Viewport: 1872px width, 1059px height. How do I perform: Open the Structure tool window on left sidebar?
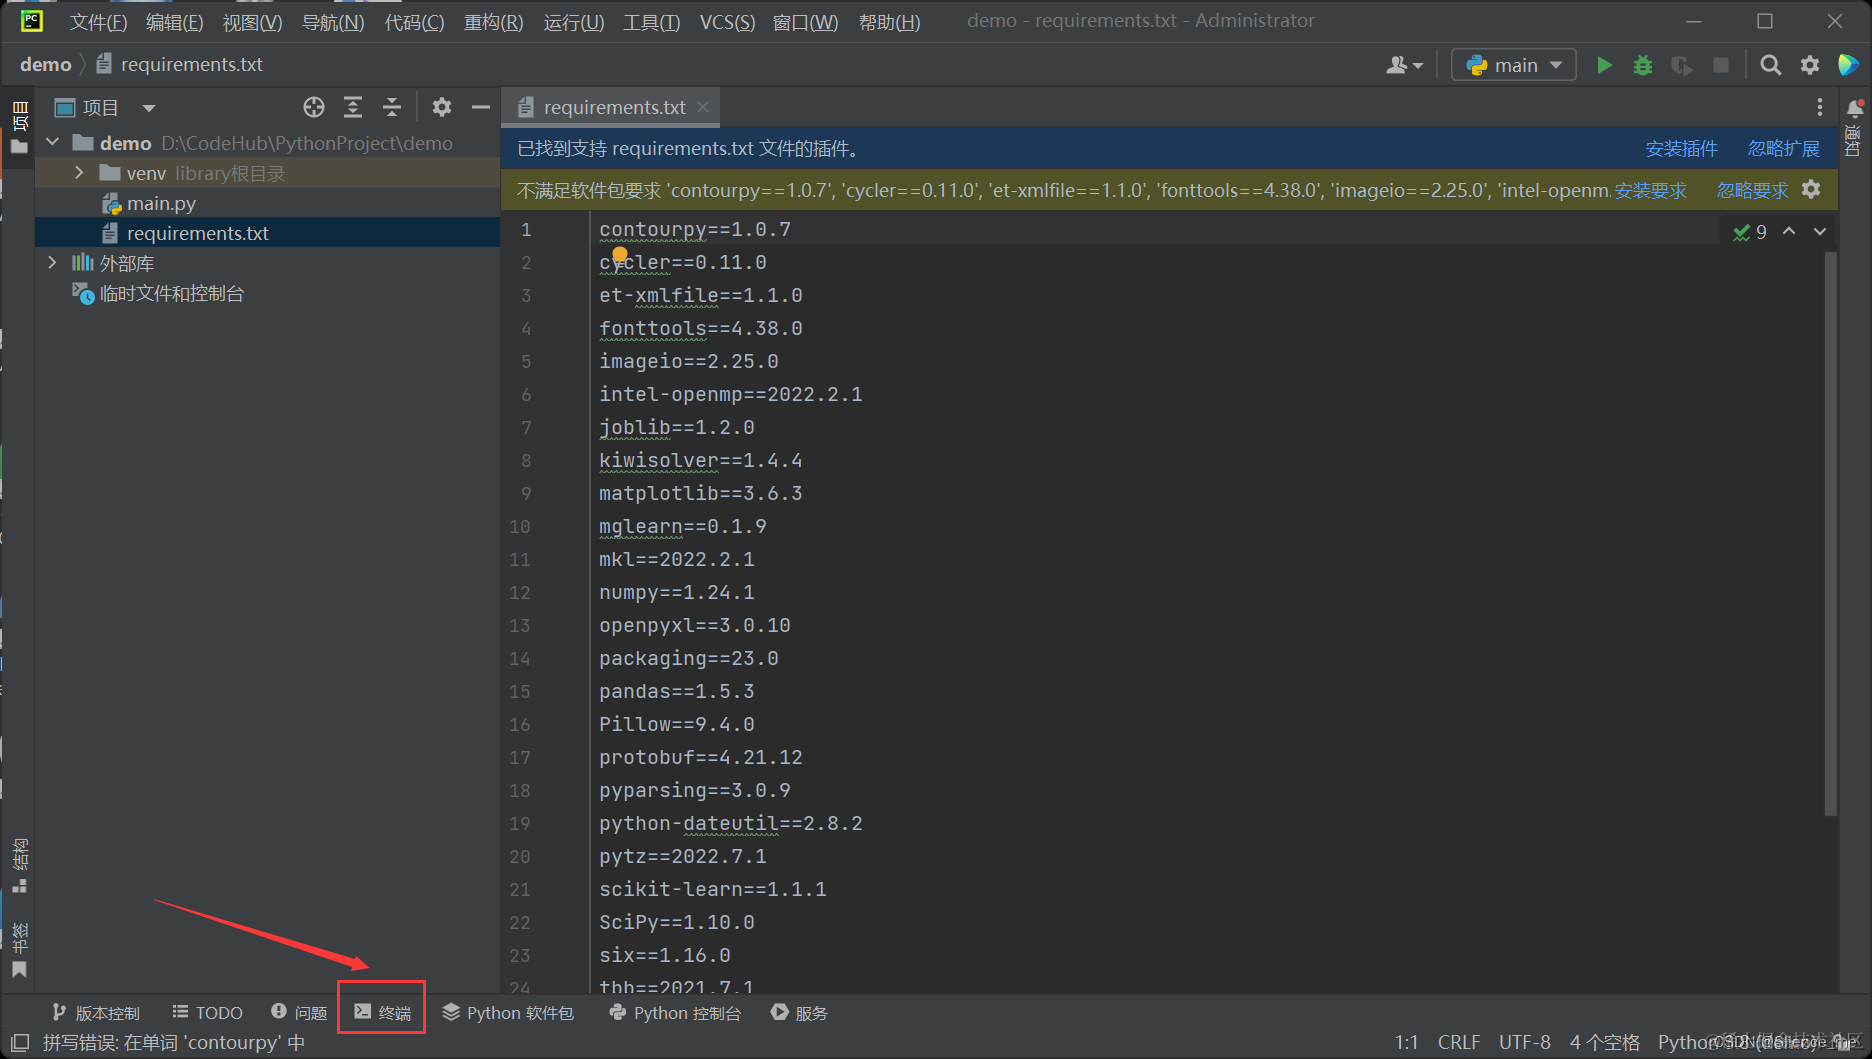(19, 866)
